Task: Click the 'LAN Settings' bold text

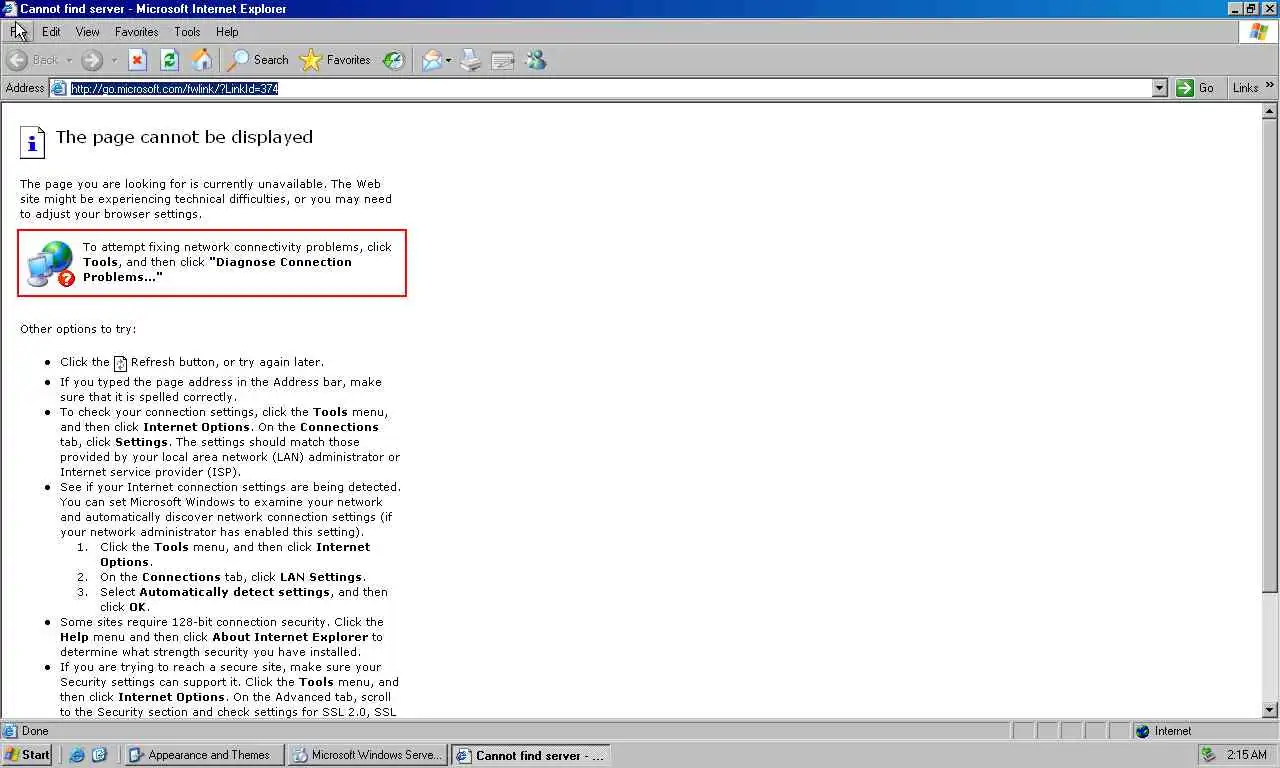Action: coord(320,577)
